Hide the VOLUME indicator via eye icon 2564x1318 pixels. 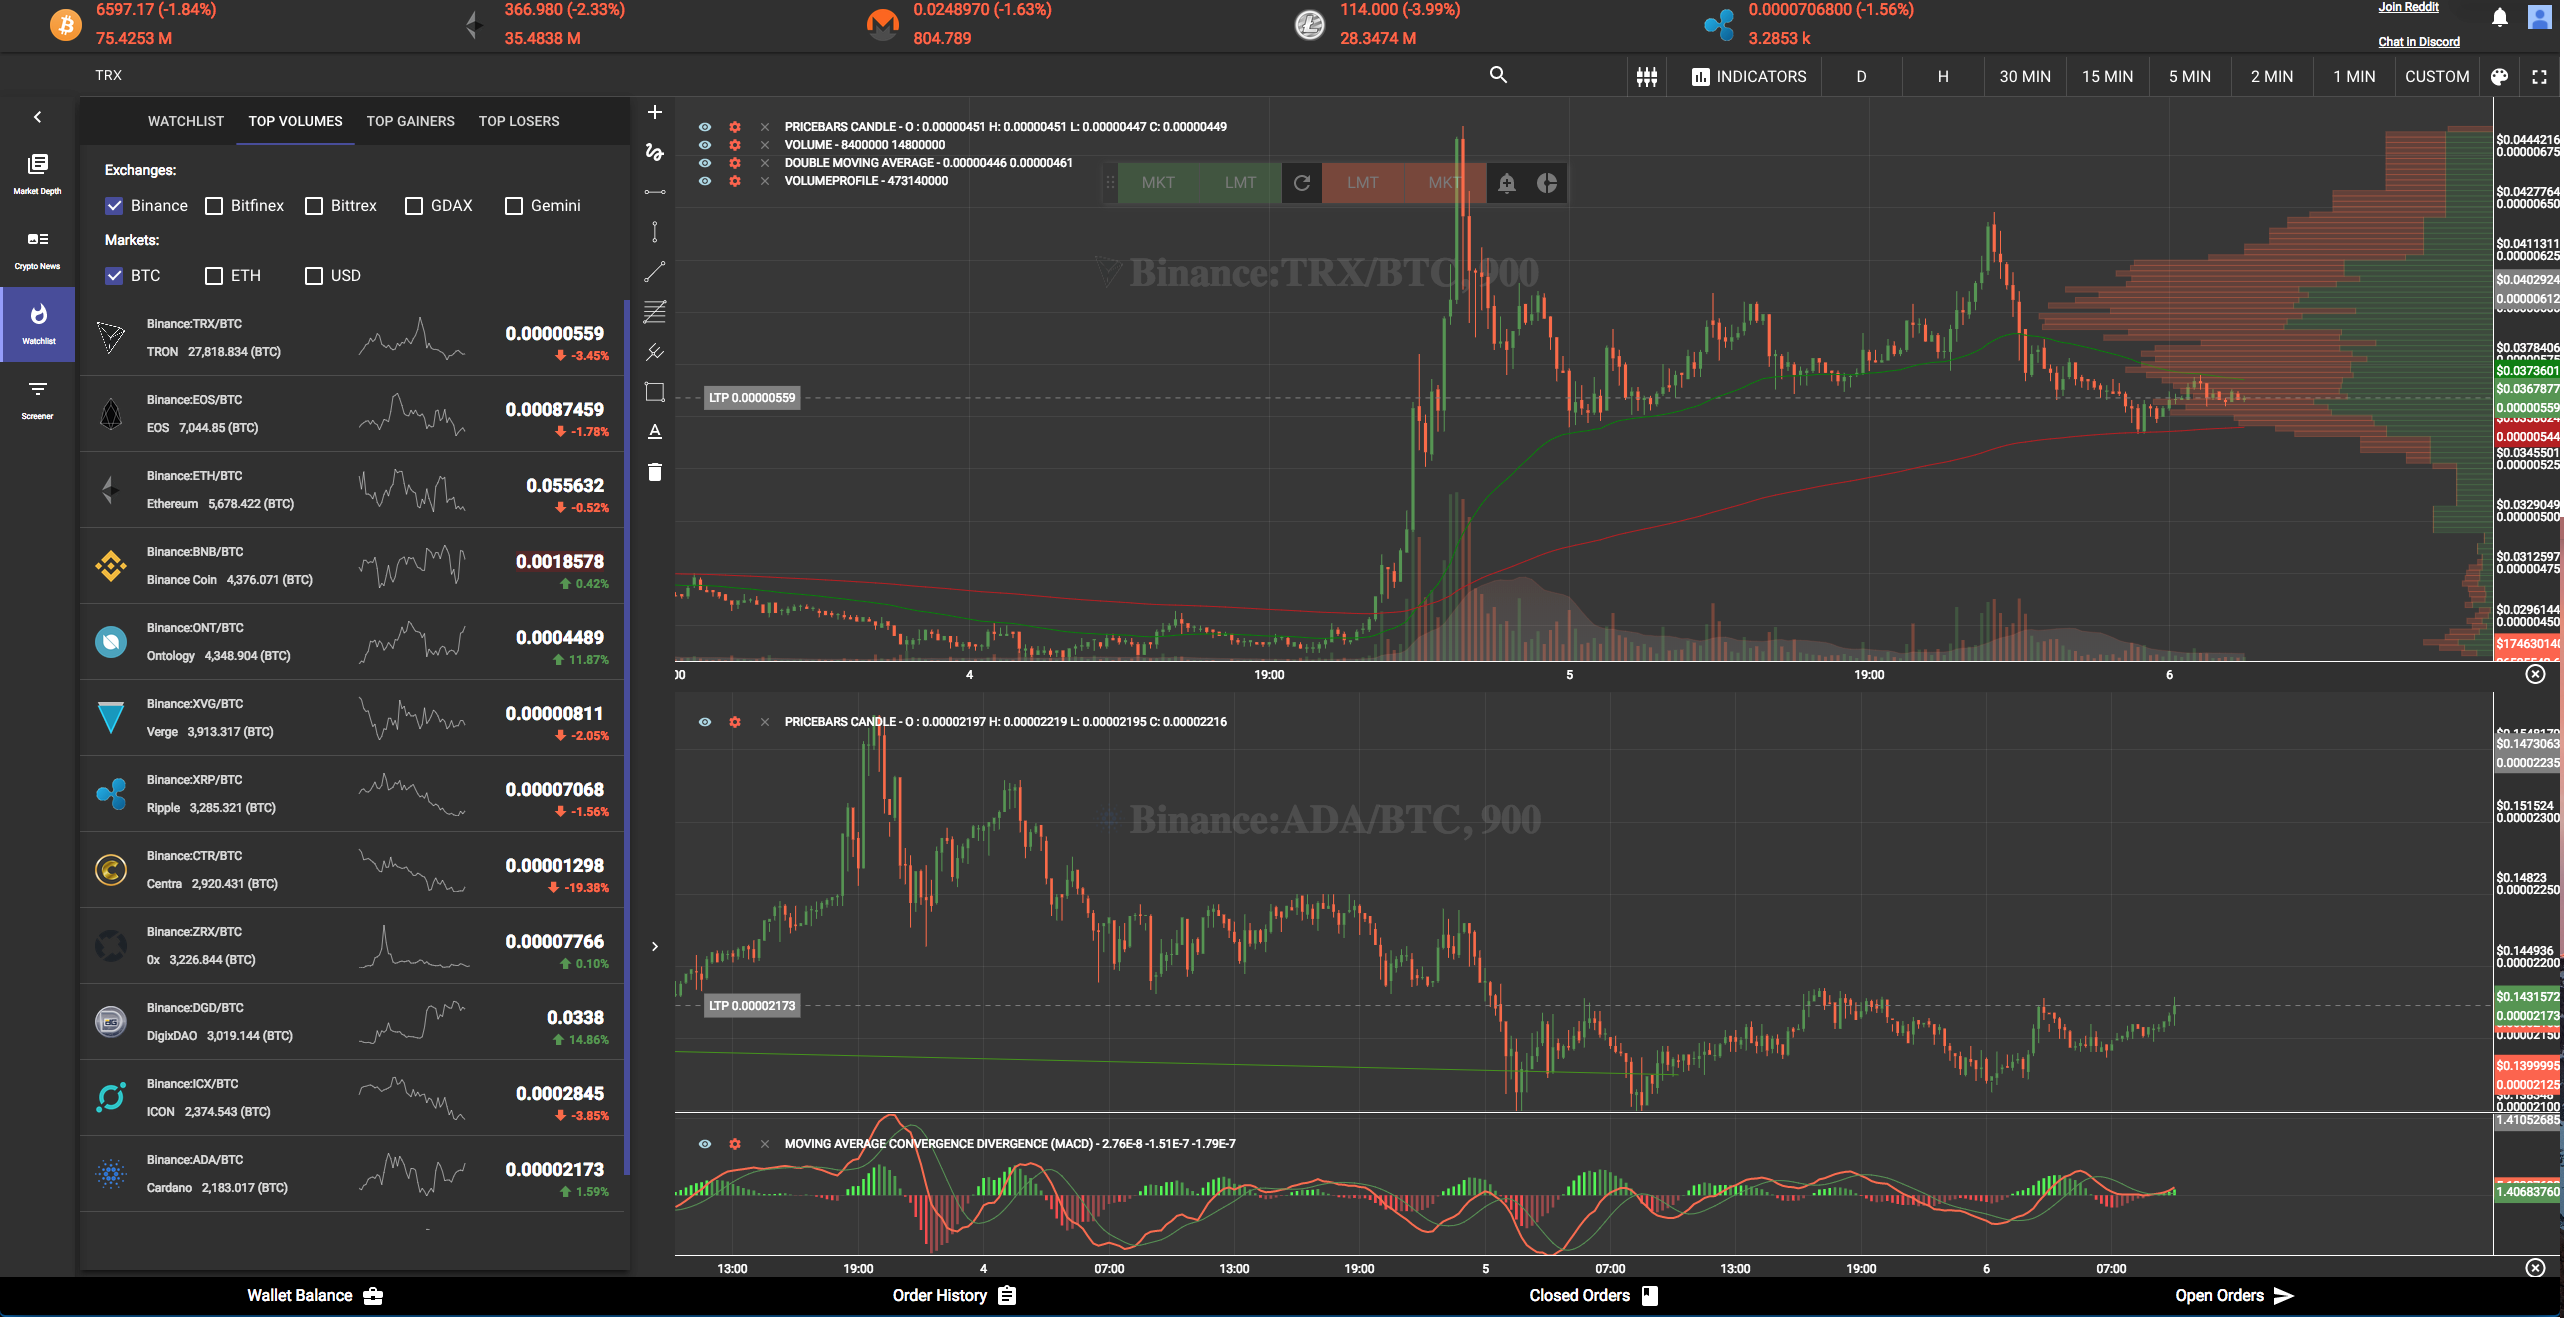coord(705,145)
